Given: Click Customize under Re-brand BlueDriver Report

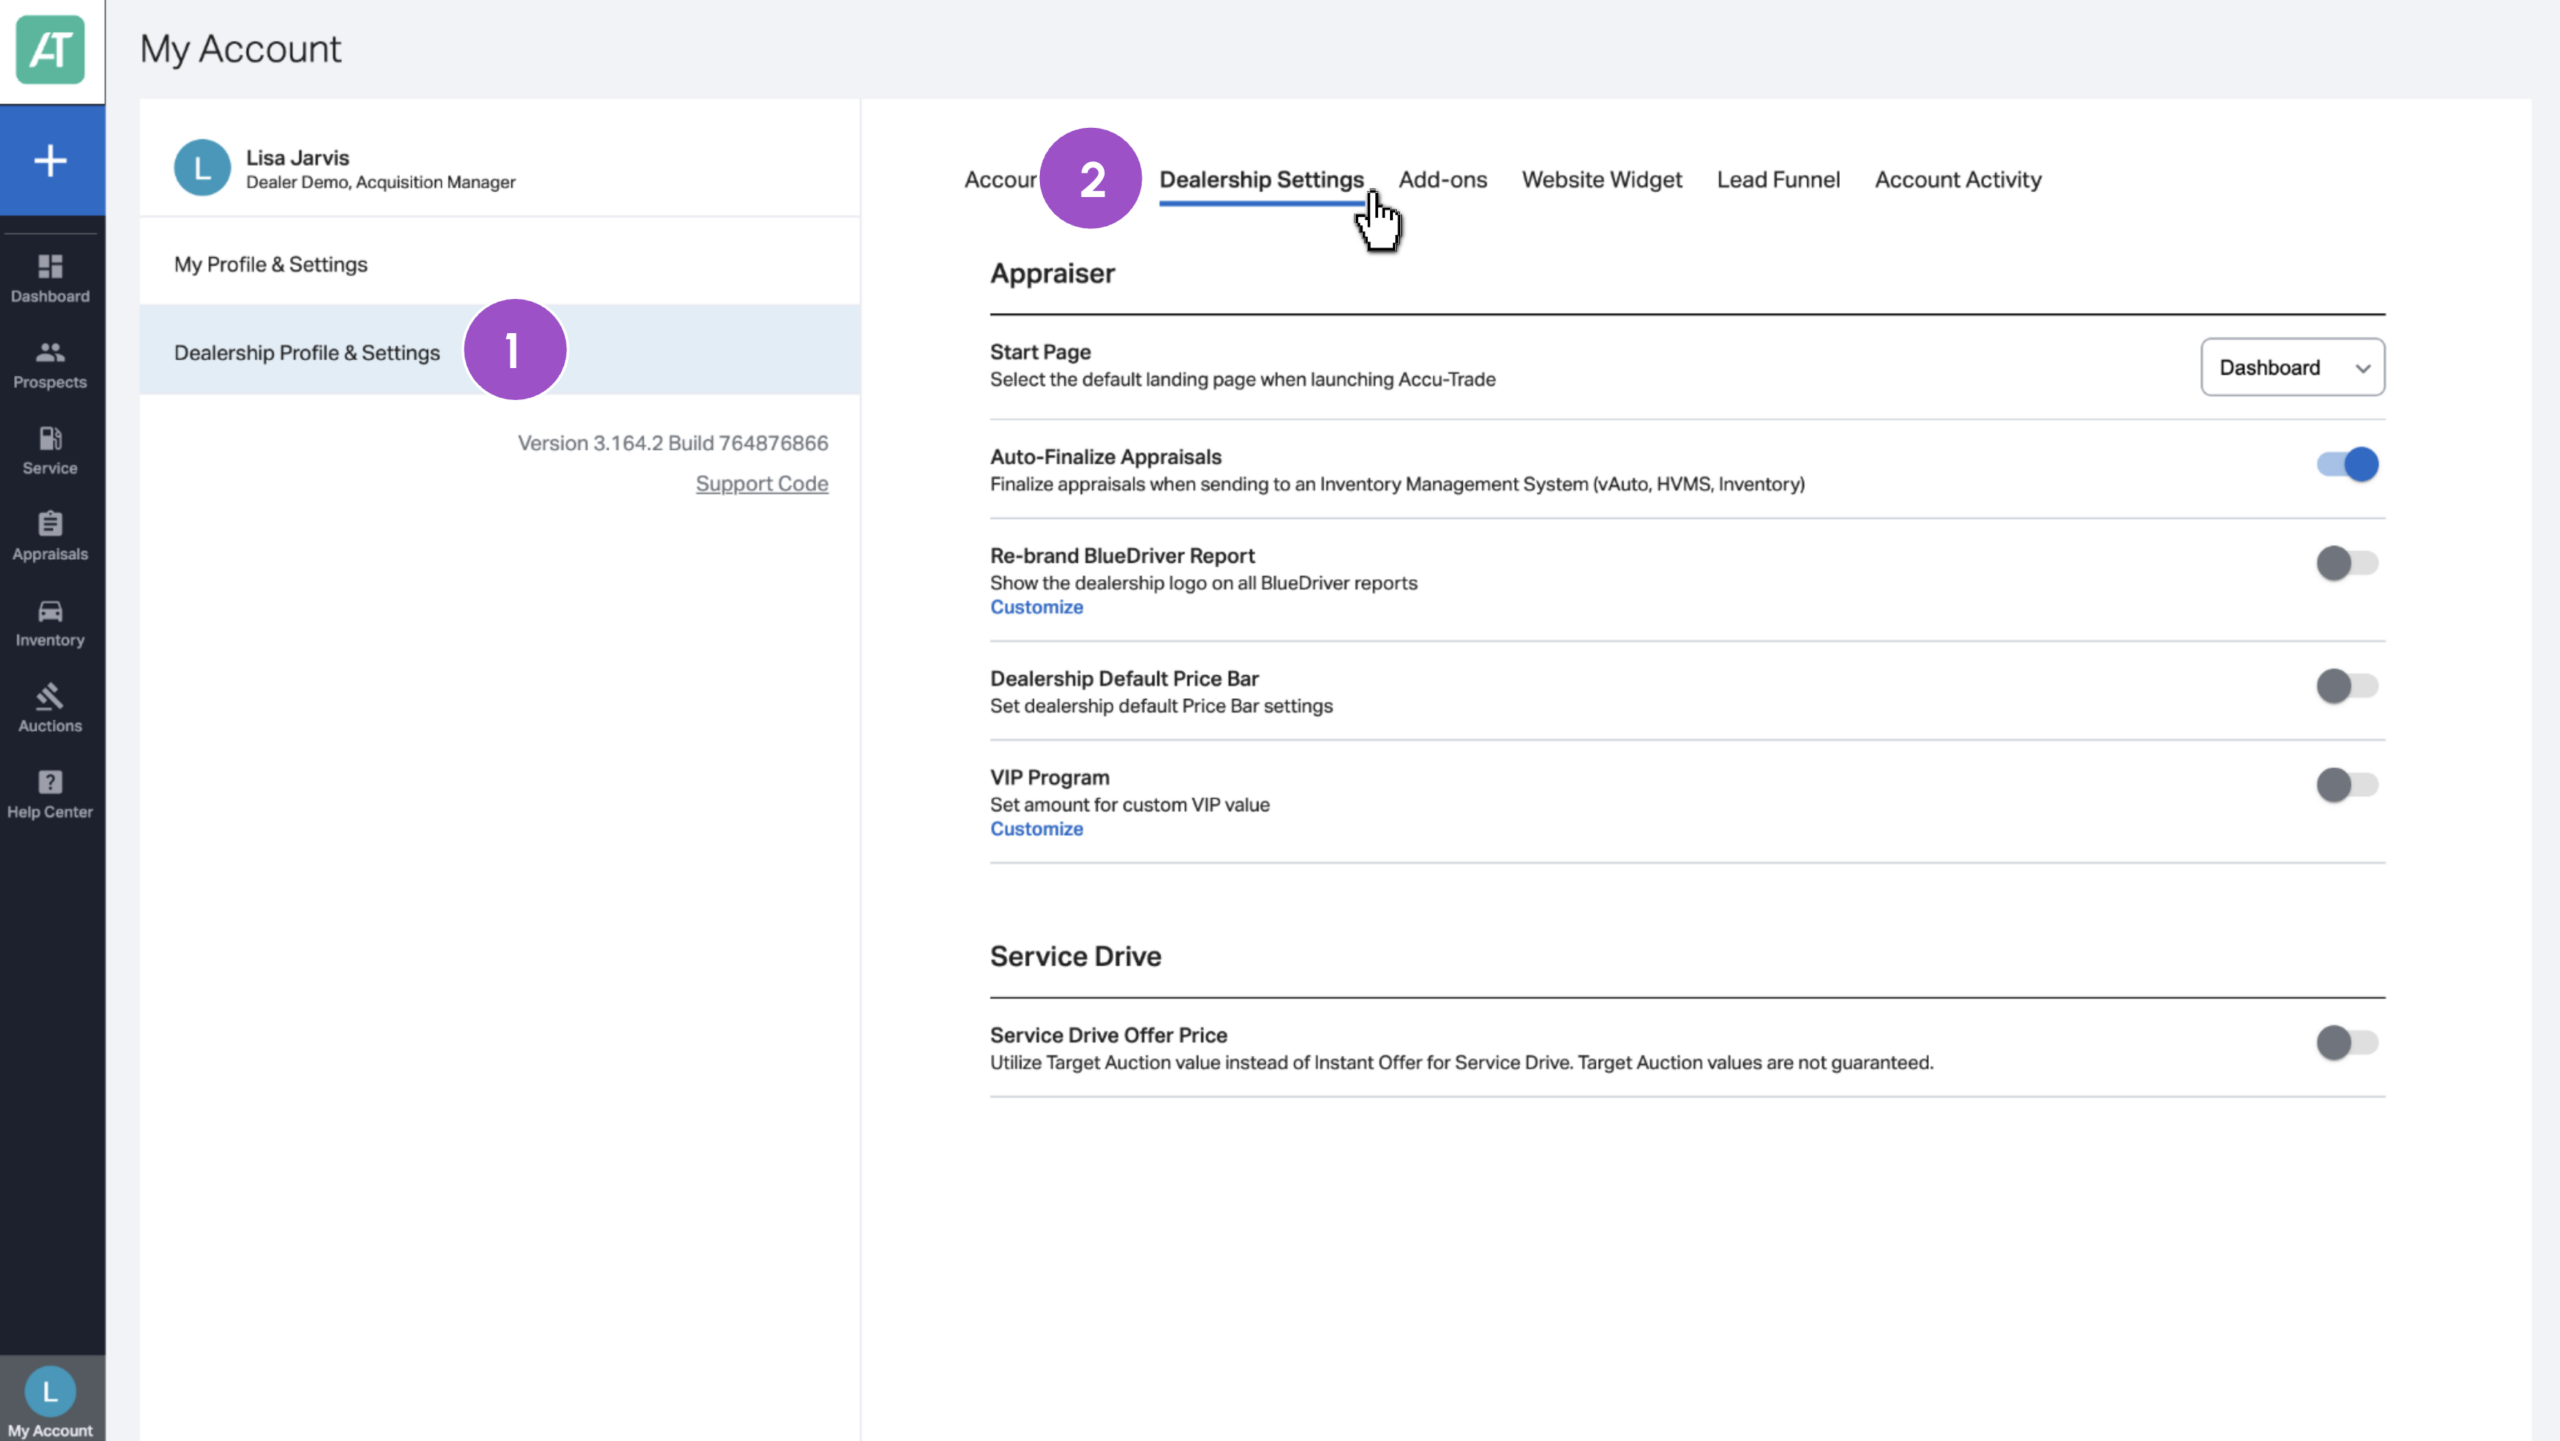Looking at the screenshot, I should (x=1037, y=607).
